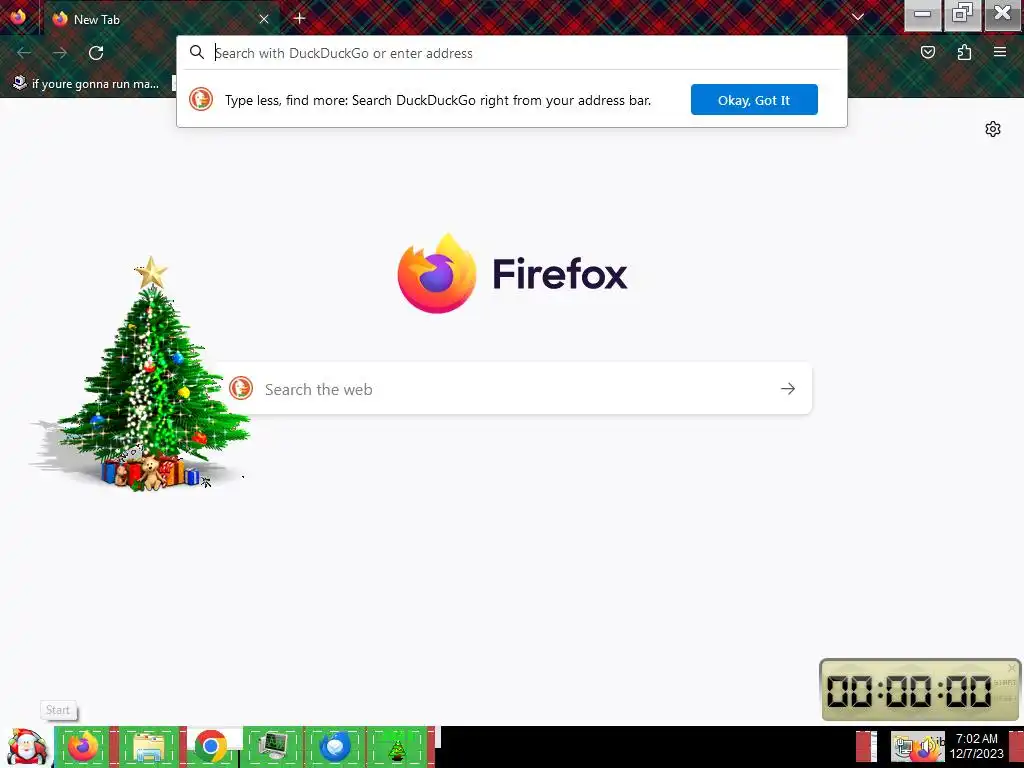
Task: Click the magnifier icon in address bar
Action: [197, 52]
